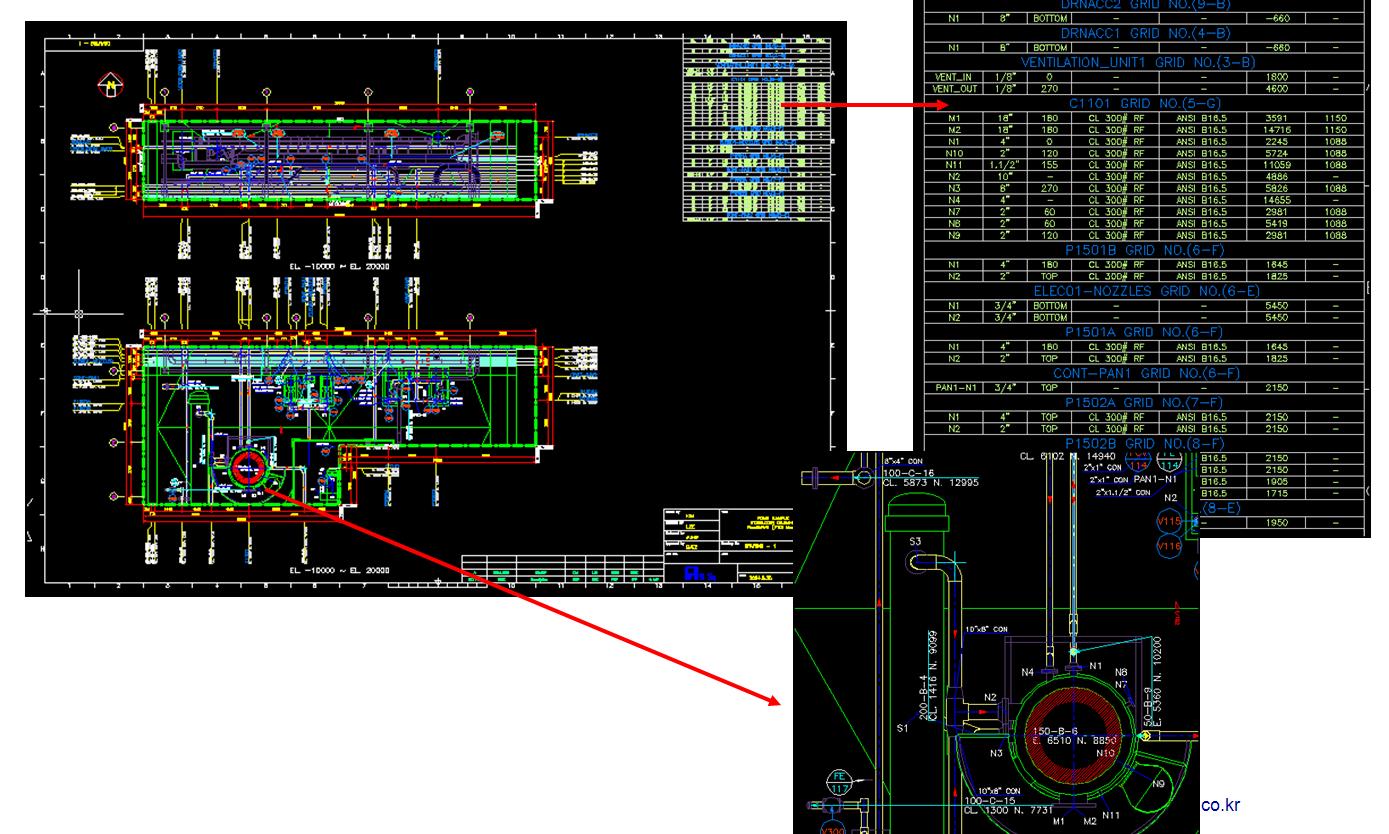Image resolution: width=1389 pixels, height=834 pixels.
Task: Click the 'N9' nozzle label in the detail view
Action: click(1158, 784)
